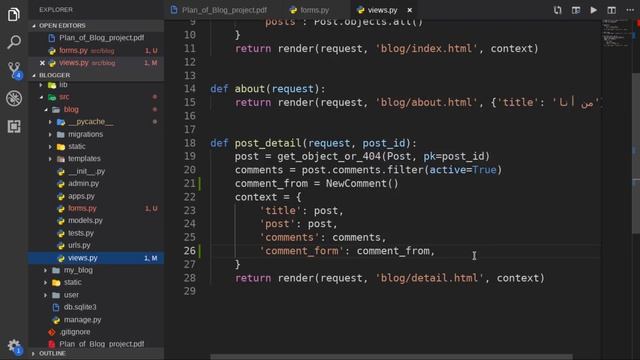Open the Explorer view in activity bar

[13, 15]
